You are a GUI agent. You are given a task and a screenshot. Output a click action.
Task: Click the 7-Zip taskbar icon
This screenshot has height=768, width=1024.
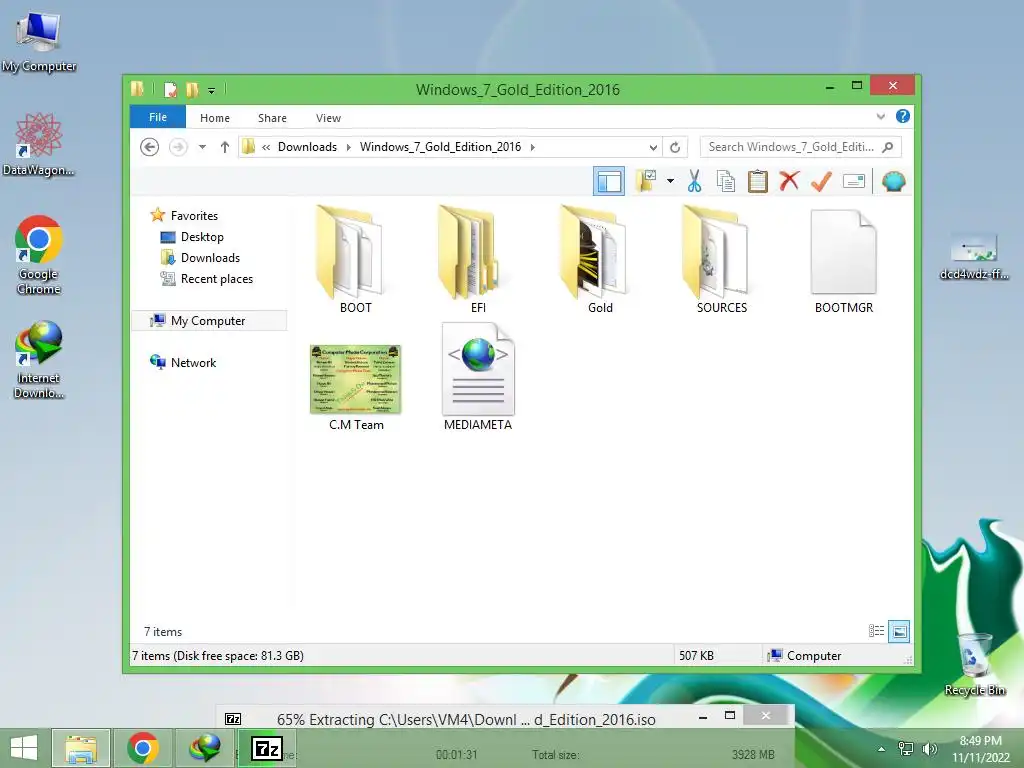[x=266, y=748]
